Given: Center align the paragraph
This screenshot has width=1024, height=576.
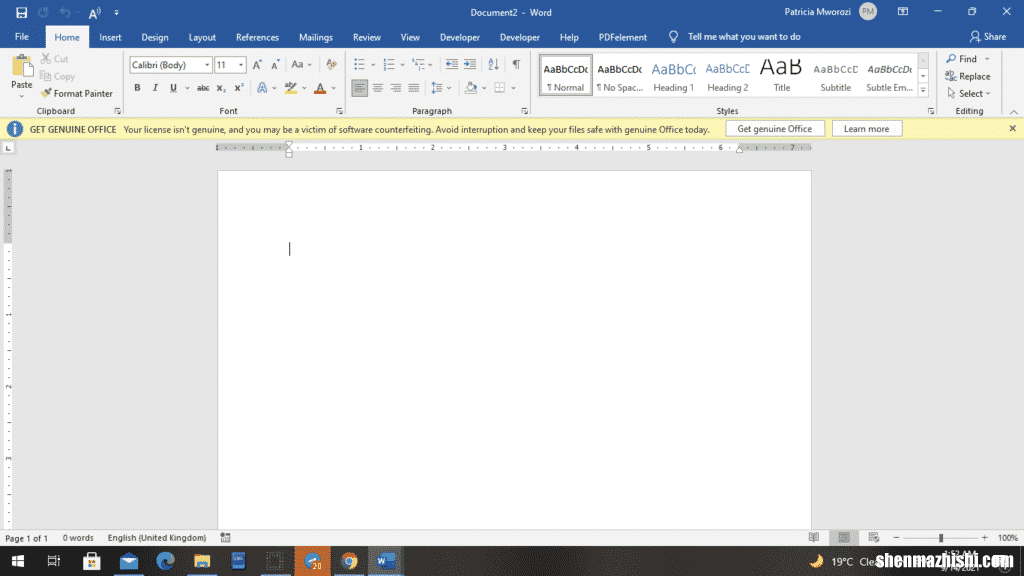Looking at the screenshot, I should pyautogui.click(x=377, y=88).
